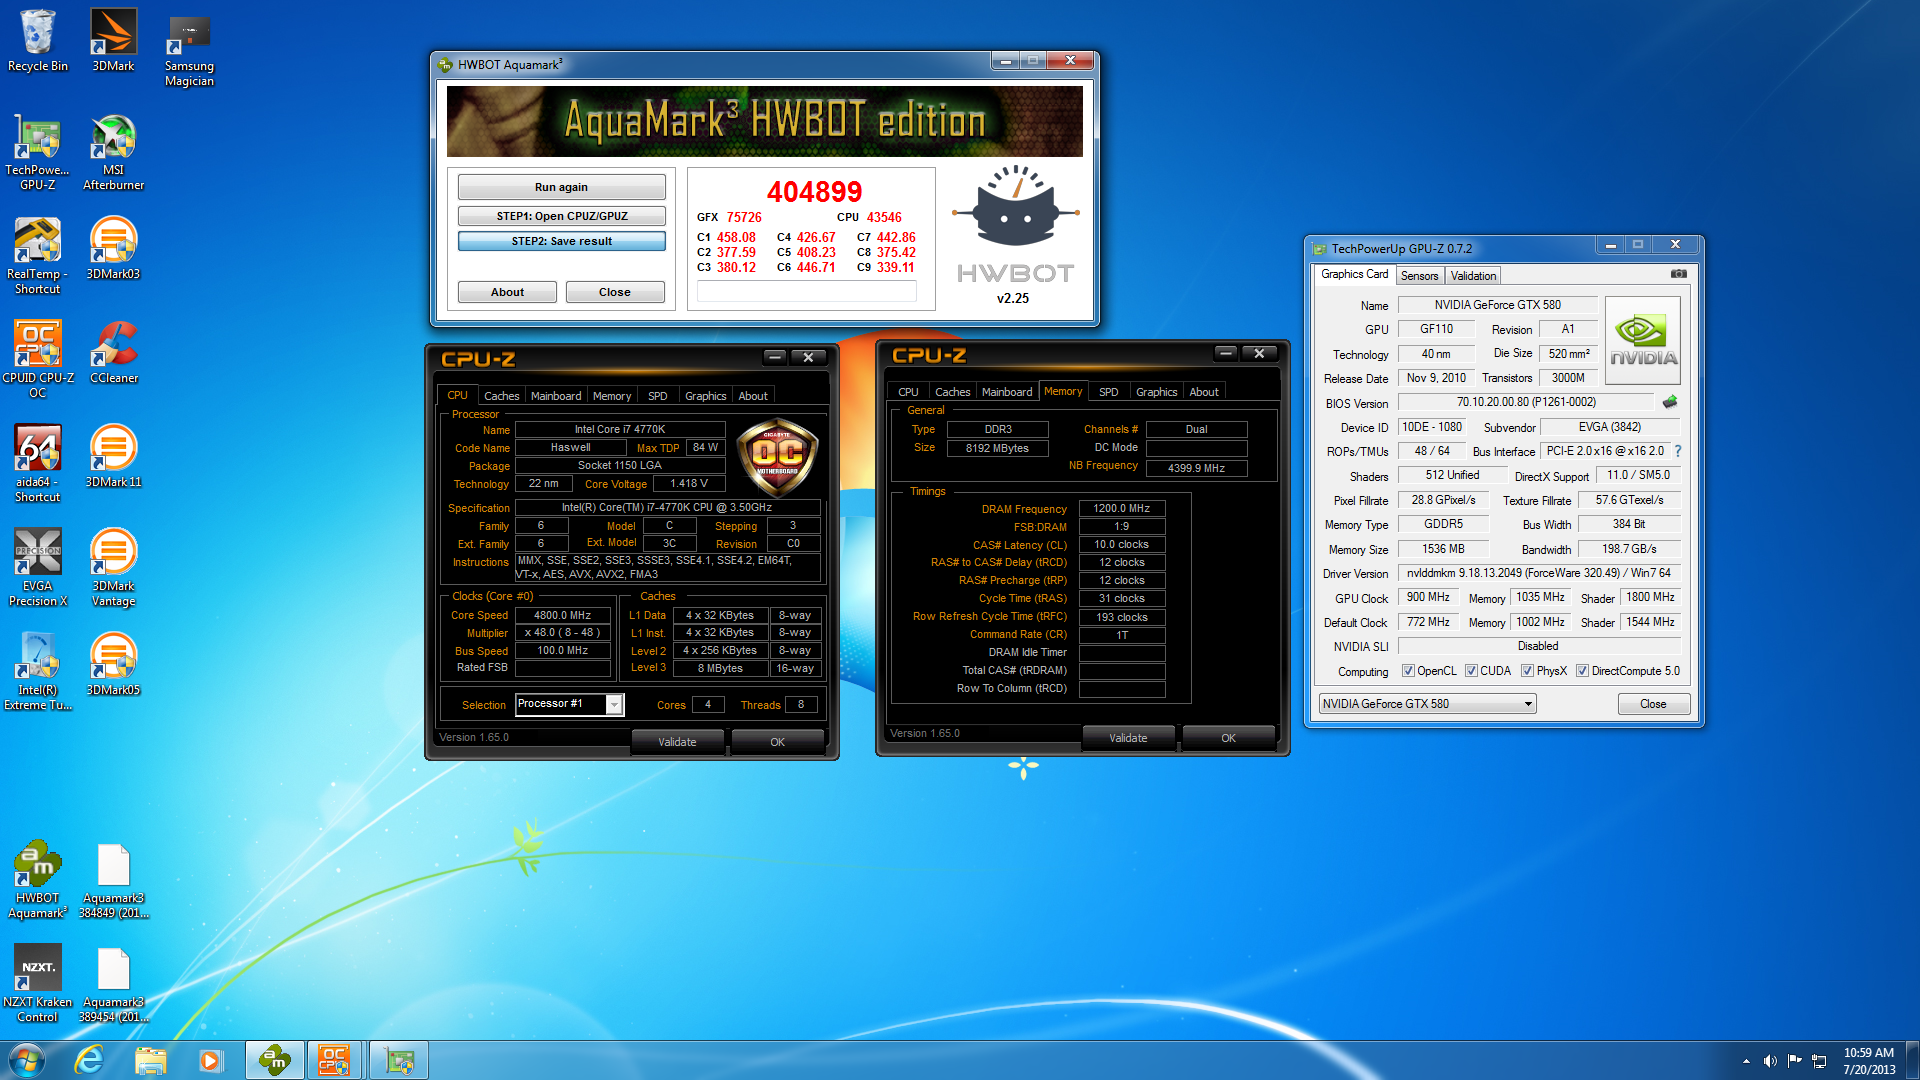The height and width of the screenshot is (1080, 1920).
Task: Open the HWBOT Aquamark3 desktop shortcut
Action: (x=38, y=880)
